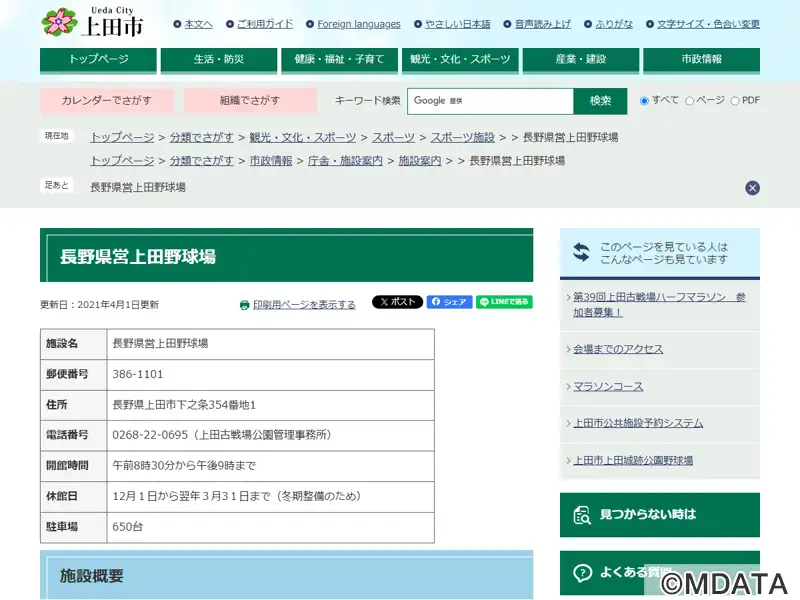Viewport: 800px width, 600px height.
Task: Open the 市政情報 navigation tab
Action: pos(702,60)
